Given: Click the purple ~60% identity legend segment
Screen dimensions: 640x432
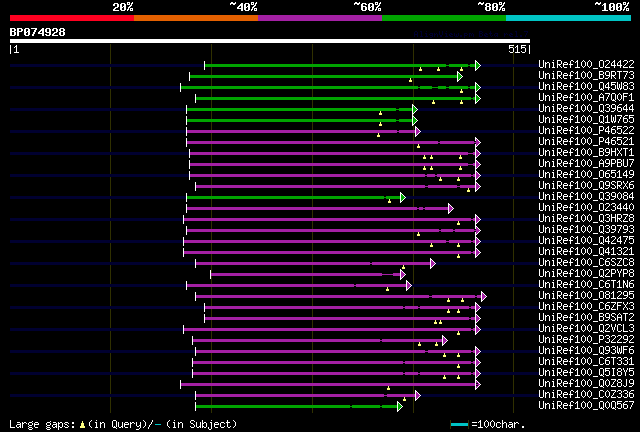Looking at the screenshot, I should [320, 18].
